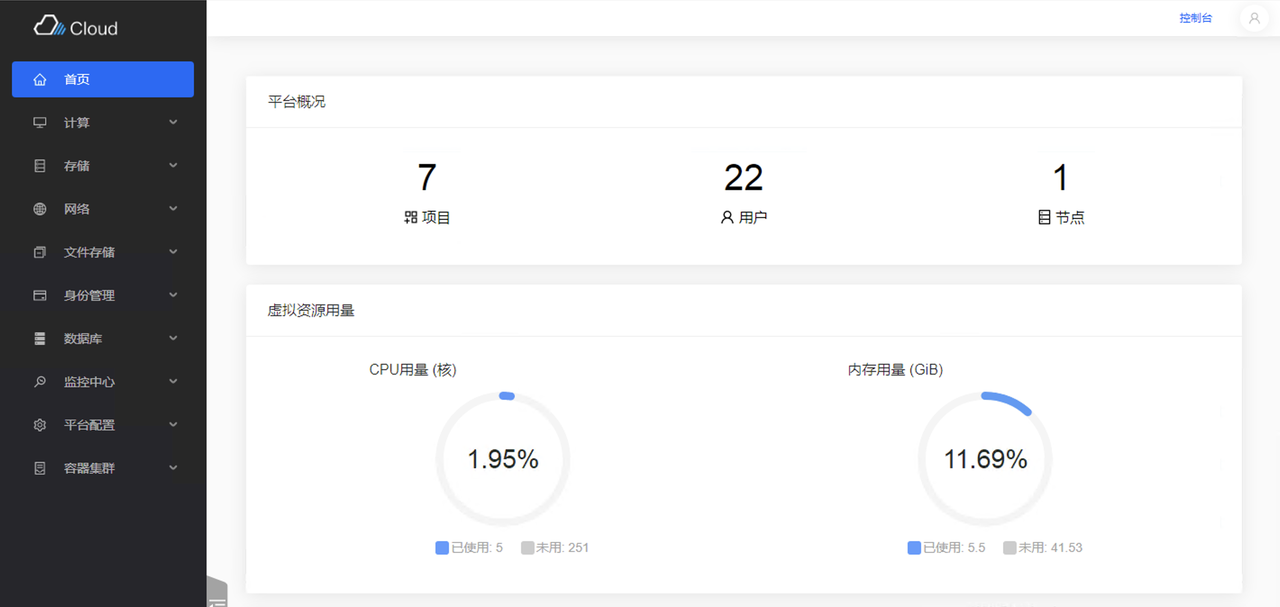Select the 监控中心 (Monitoring) magnifier icon
The width and height of the screenshot is (1280, 607).
pyautogui.click(x=39, y=381)
